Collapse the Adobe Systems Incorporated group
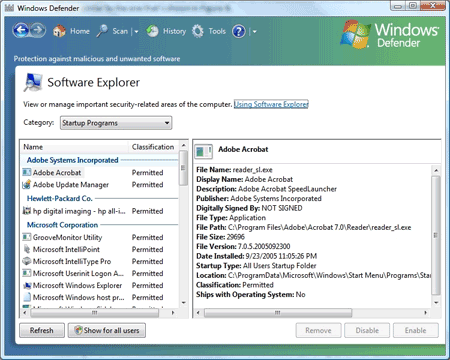The width and height of the screenshot is (450, 360). click(72, 160)
